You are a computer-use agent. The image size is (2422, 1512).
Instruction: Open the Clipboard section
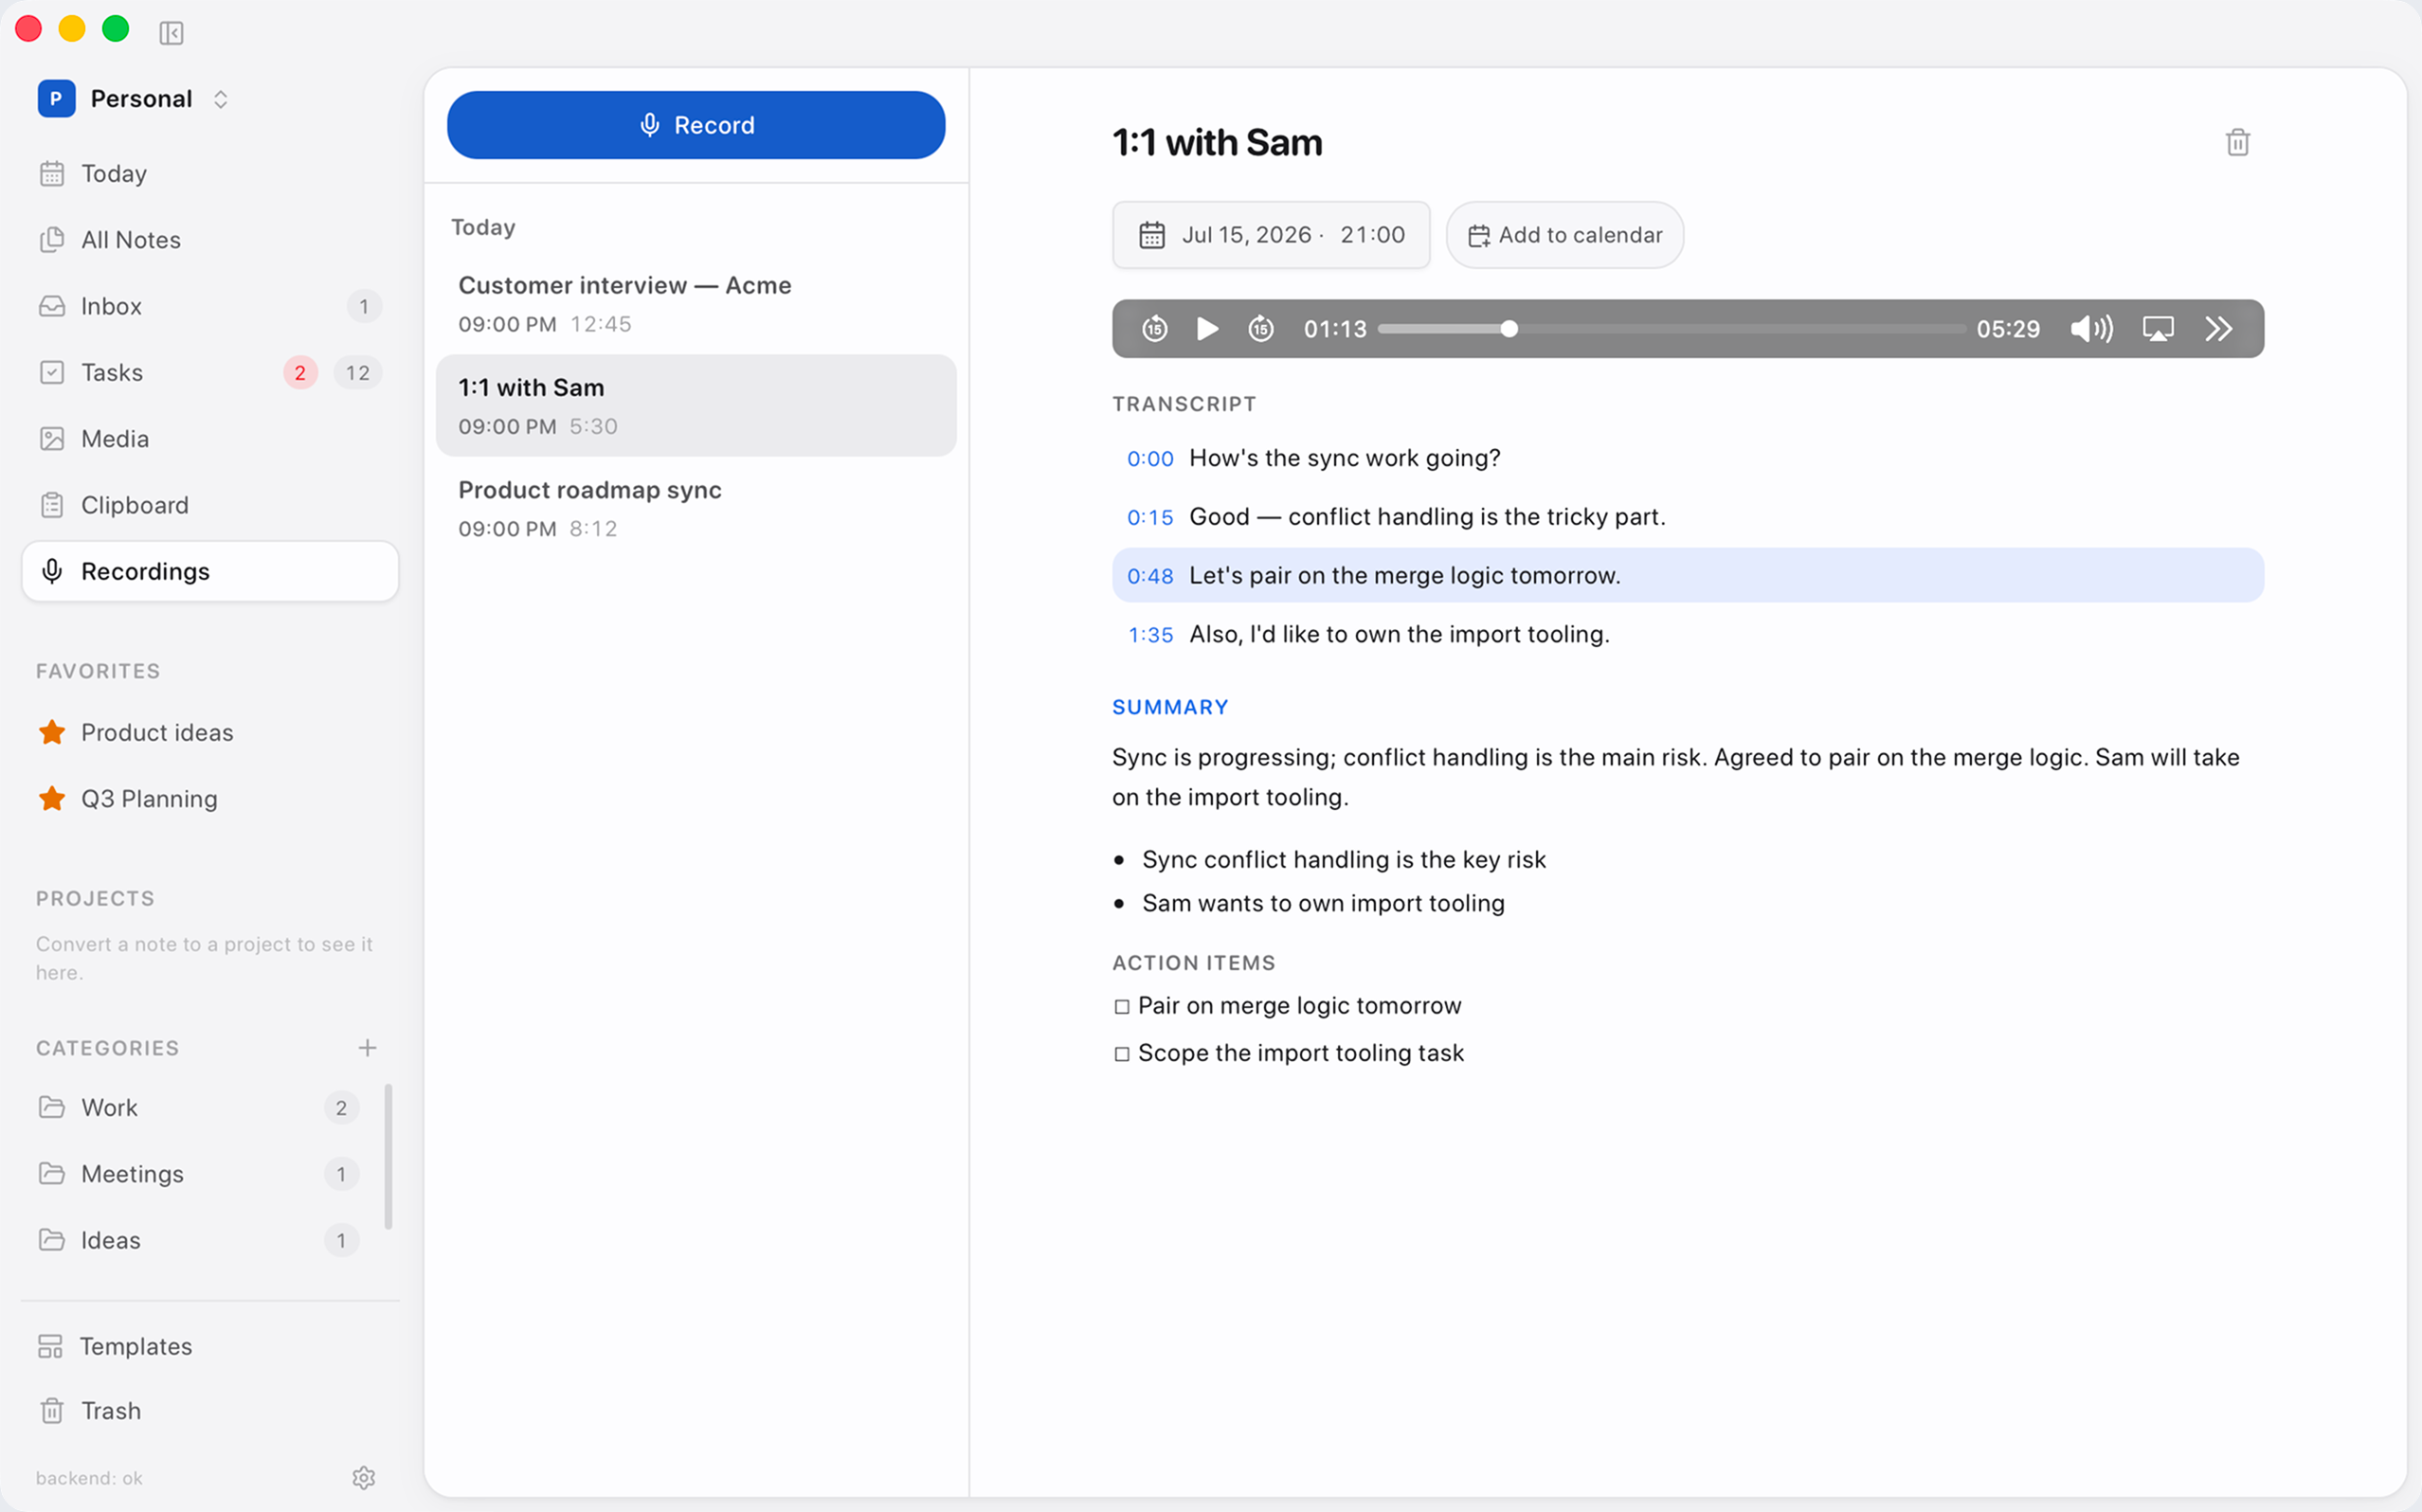click(210, 505)
